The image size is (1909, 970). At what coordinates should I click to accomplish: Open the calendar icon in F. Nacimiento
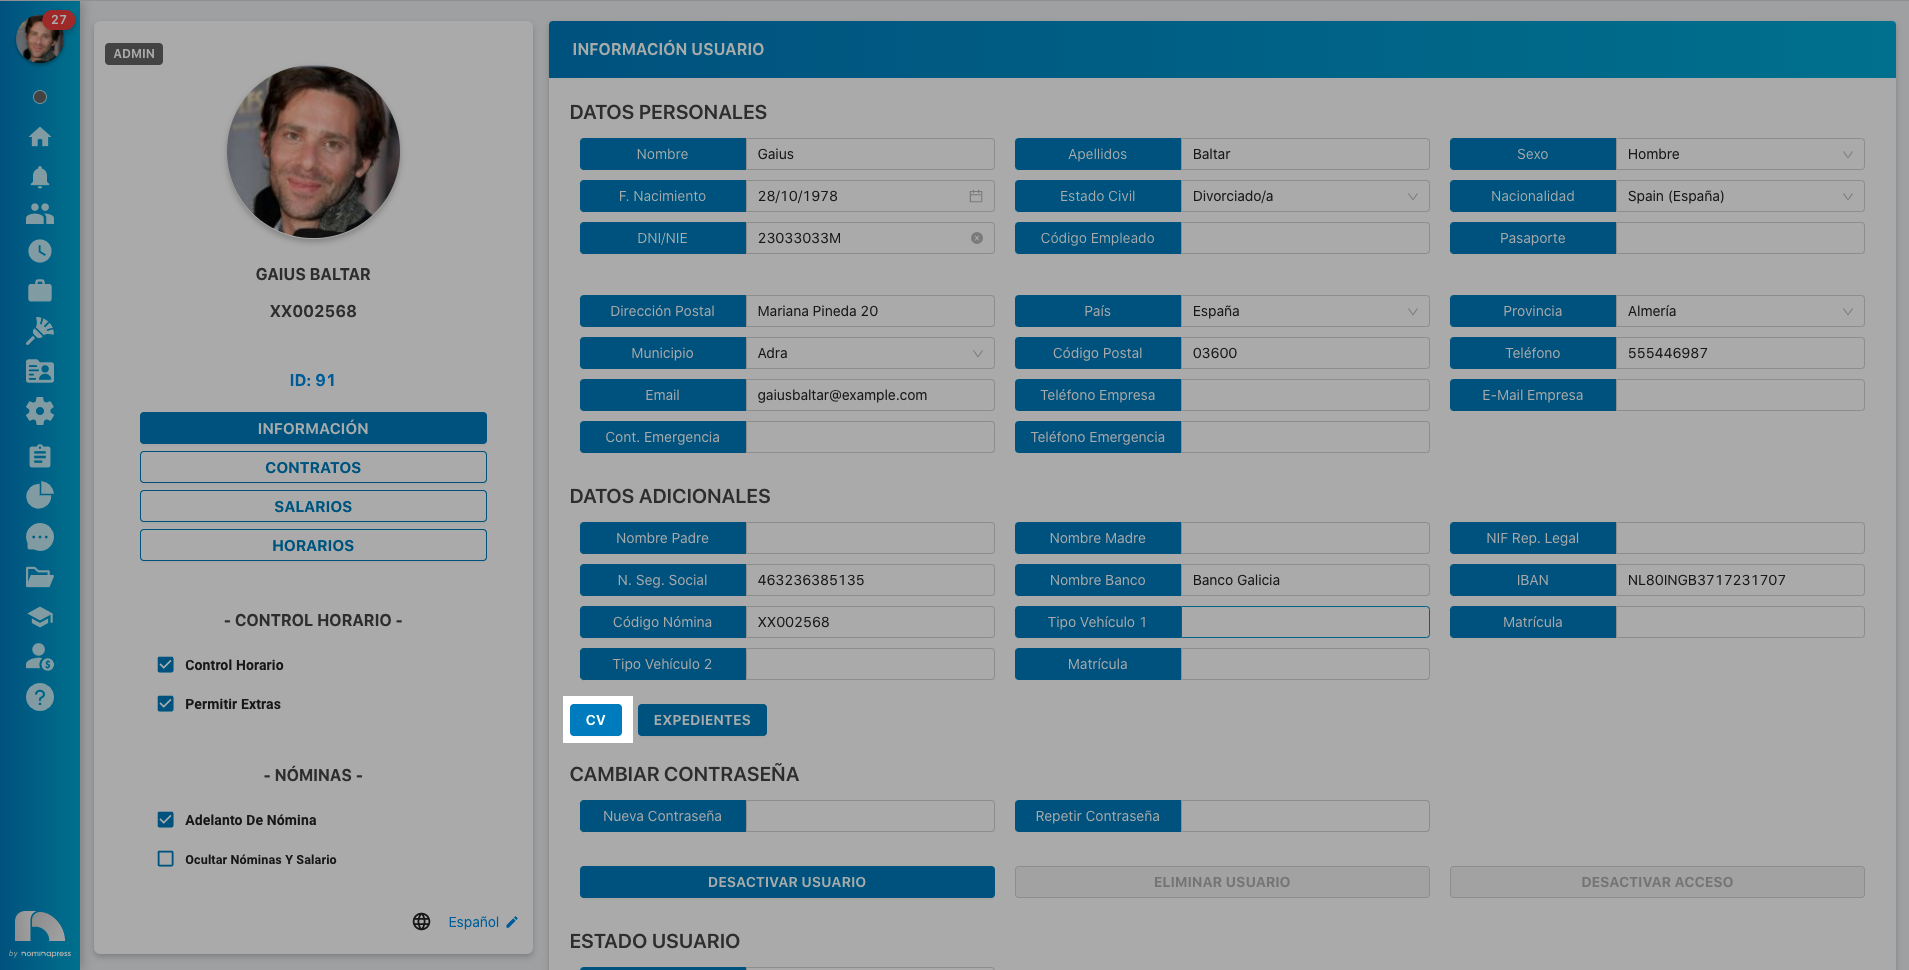click(x=976, y=196)
